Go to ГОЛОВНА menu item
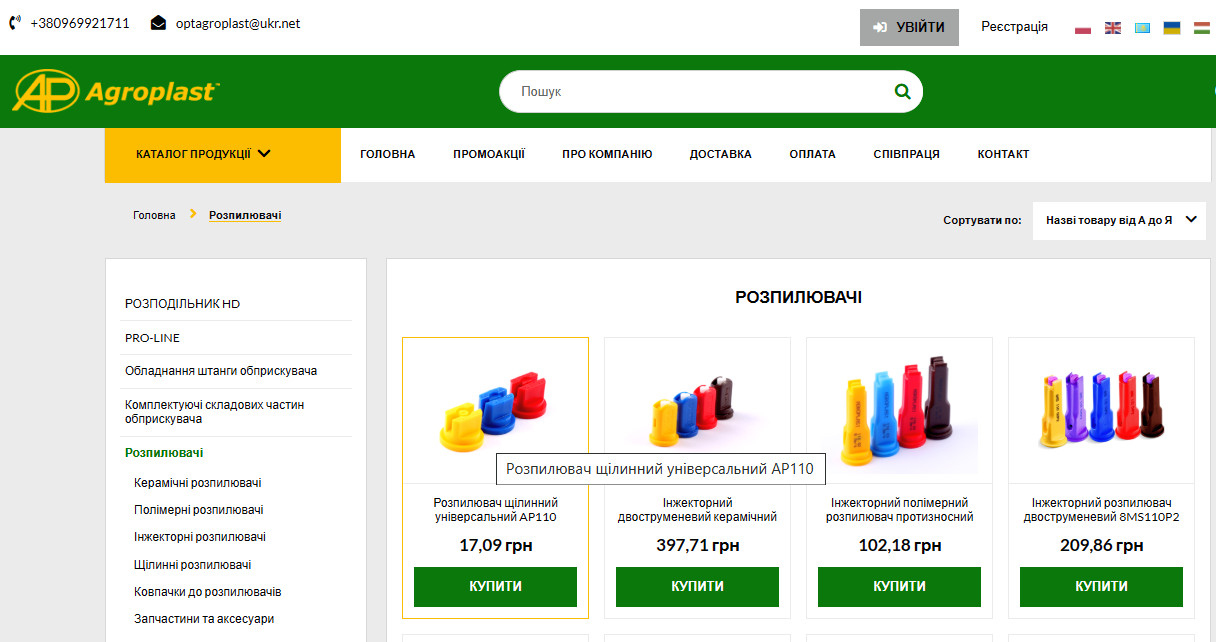This screenshot has width=1216, height=642. [x=388, y=154]
